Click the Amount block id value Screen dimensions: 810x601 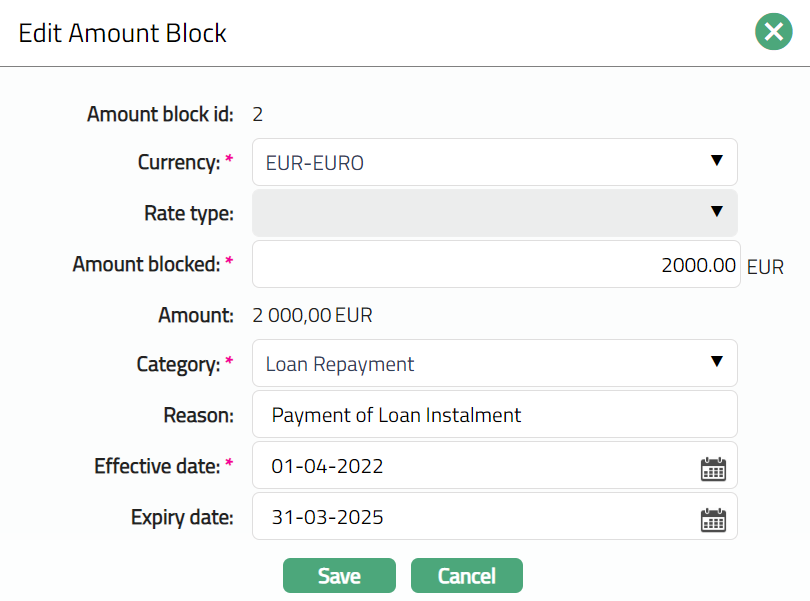point(258,114)
